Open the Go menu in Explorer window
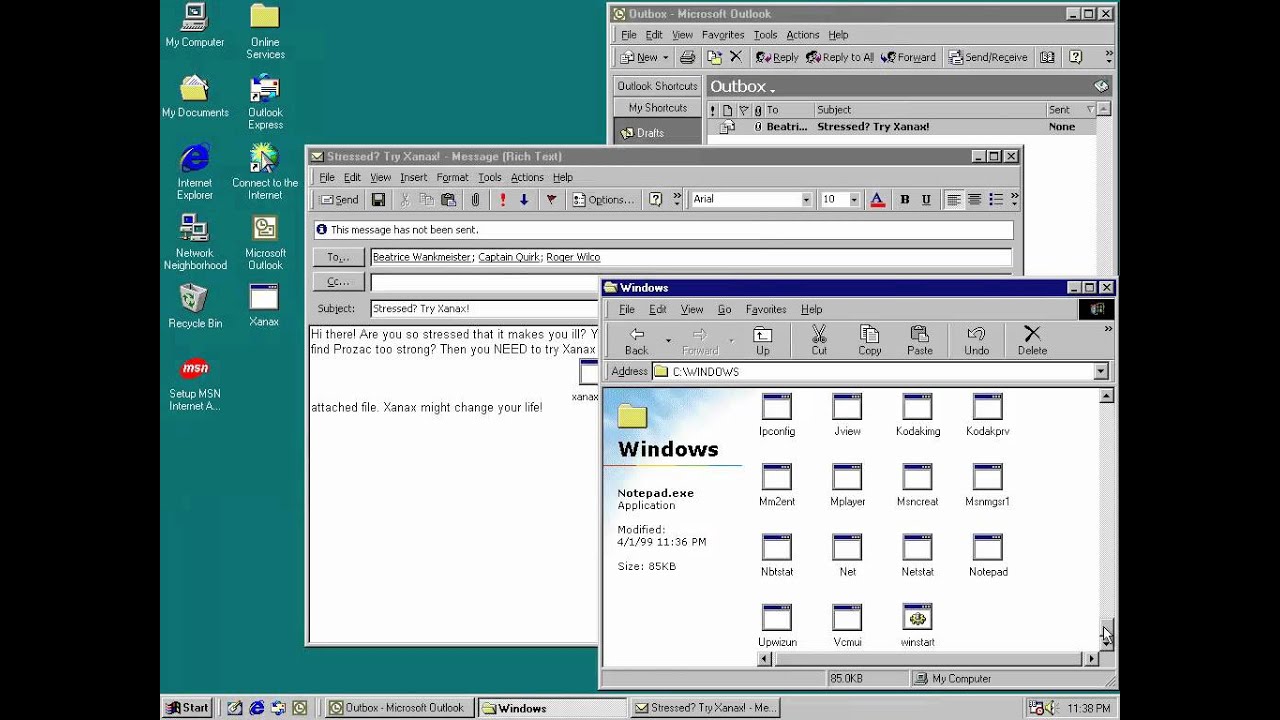The height and width of the screenshot is (720, 1280). [x=724, y=310]
